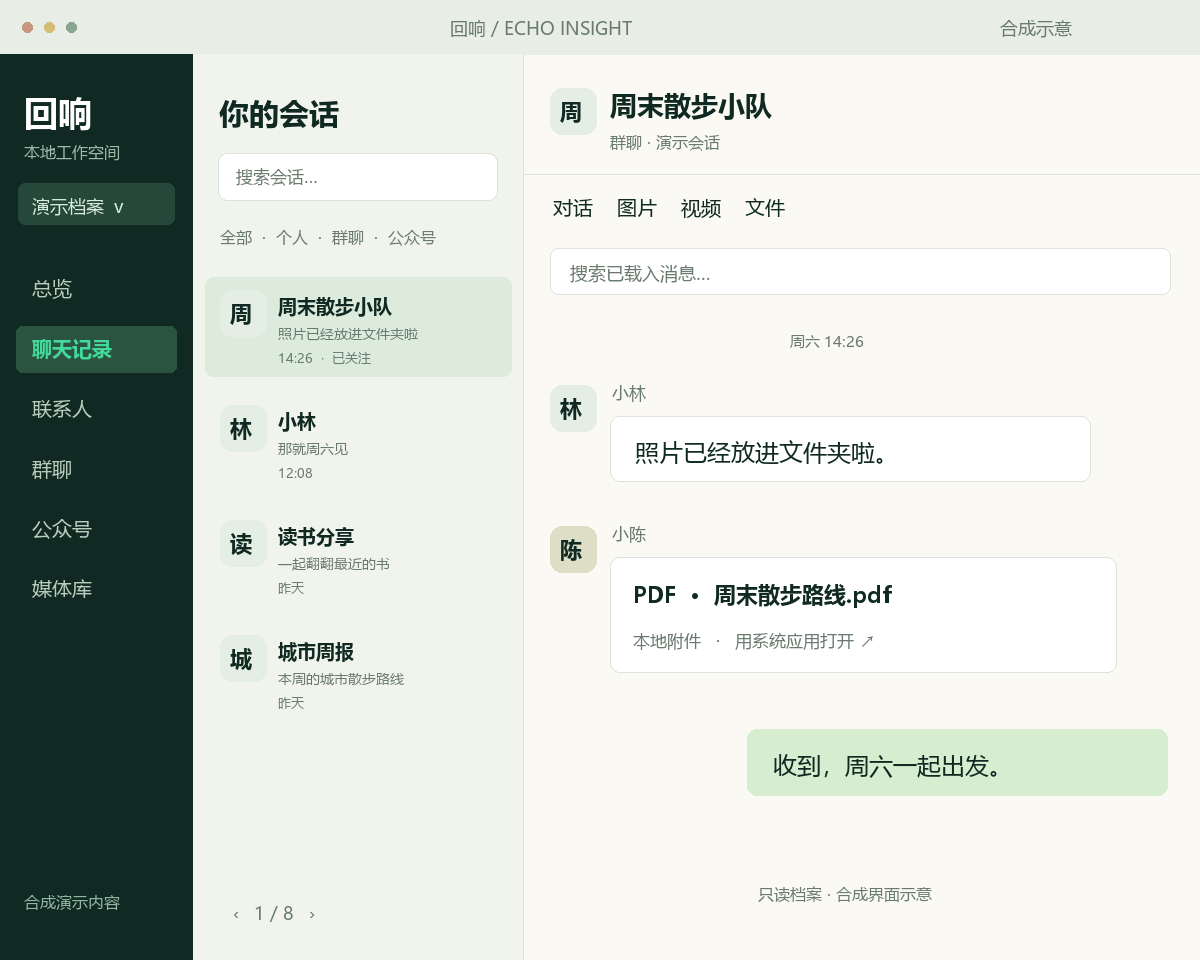Click the 本地附件 label
The width and height of the screenshot is (1200, 960).
pos(667,641)
